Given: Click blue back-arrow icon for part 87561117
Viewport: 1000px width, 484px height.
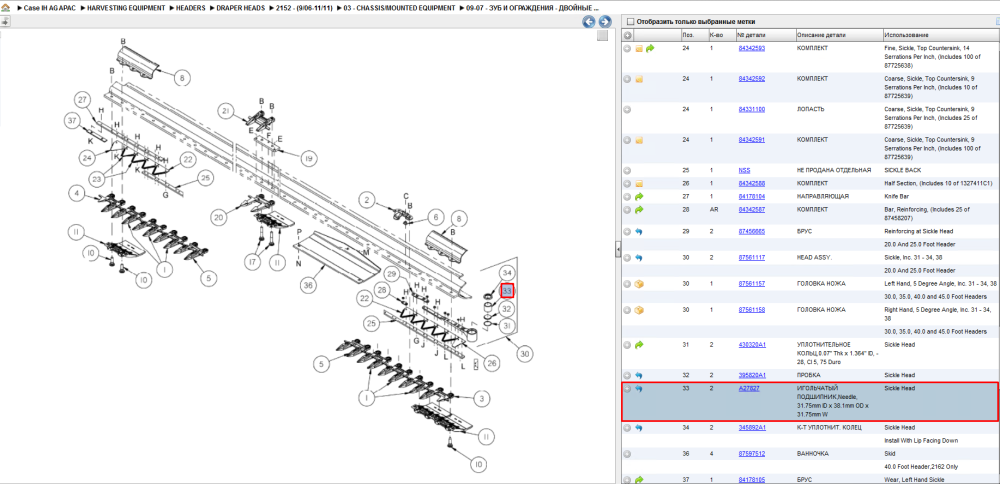Looking at the screenshot, I should coord(639,258).
